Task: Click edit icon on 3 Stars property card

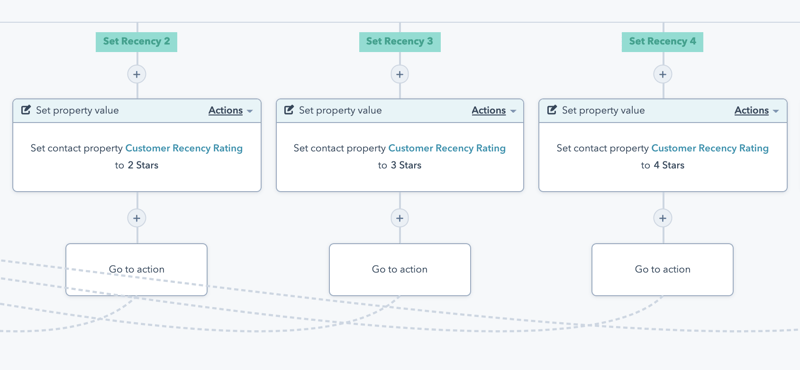Action: (x=289, y=110)
